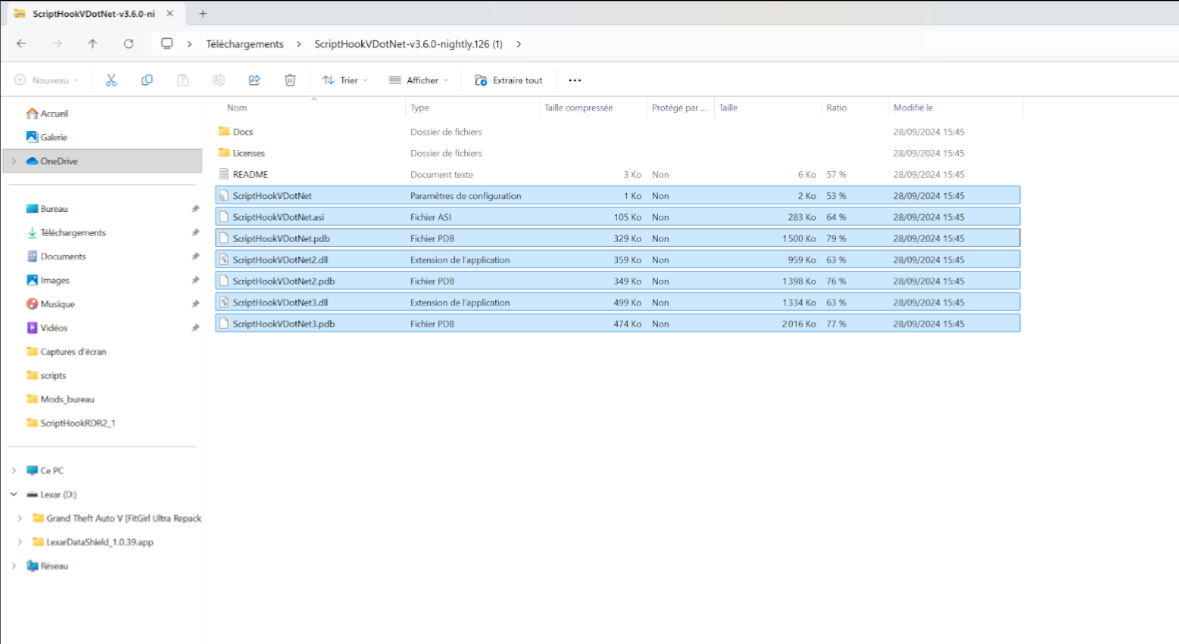This screenshot has height=644, width=1179.
Task: Click Téléchargements in the address breadcrumb
Action: click(x=244, y=44)
